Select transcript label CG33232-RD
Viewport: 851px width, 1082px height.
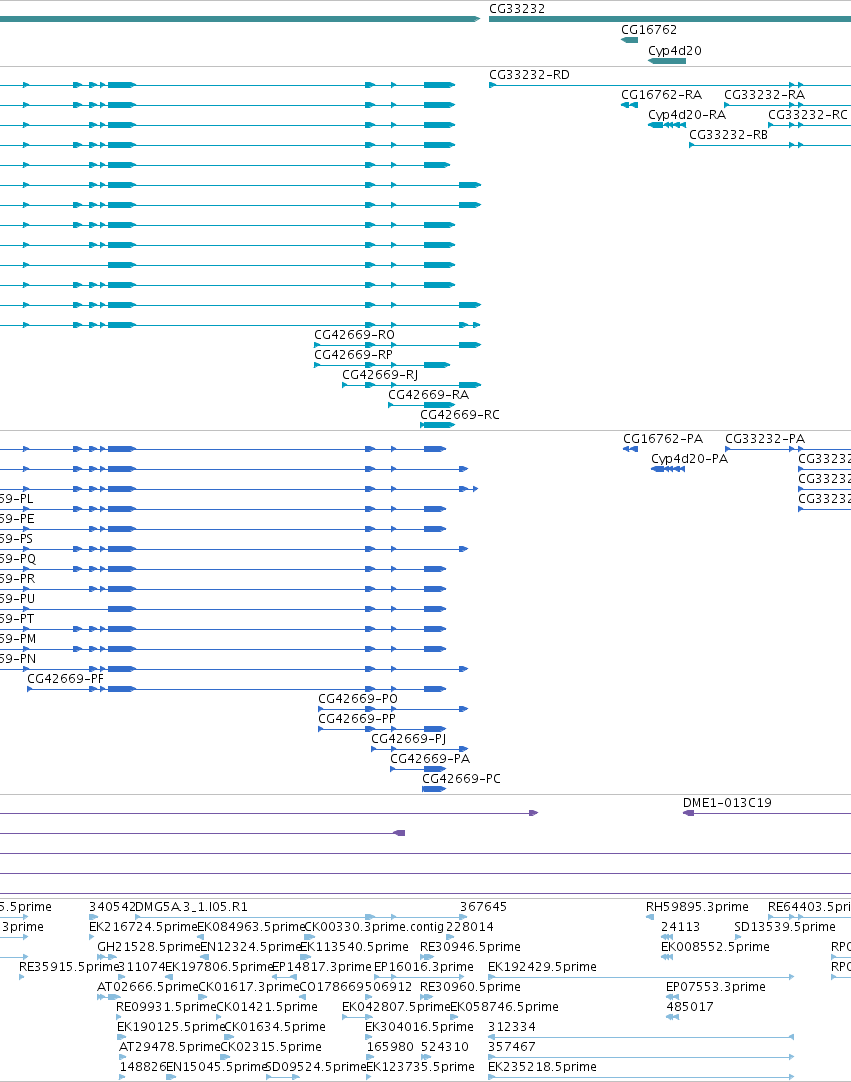click(x=529, y=75)
